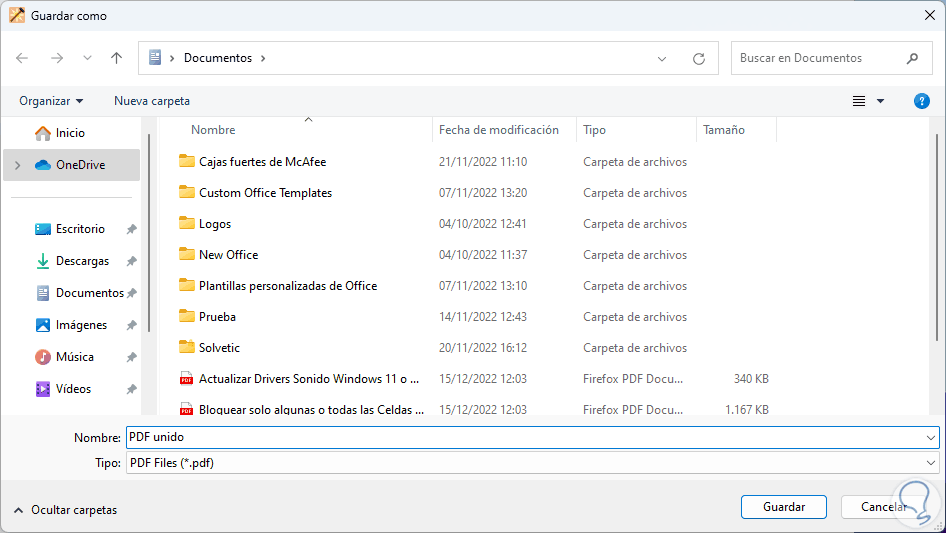Click the help question mark icon
Viewport: 946px width, 533px height.
click(x=922, y=101)
